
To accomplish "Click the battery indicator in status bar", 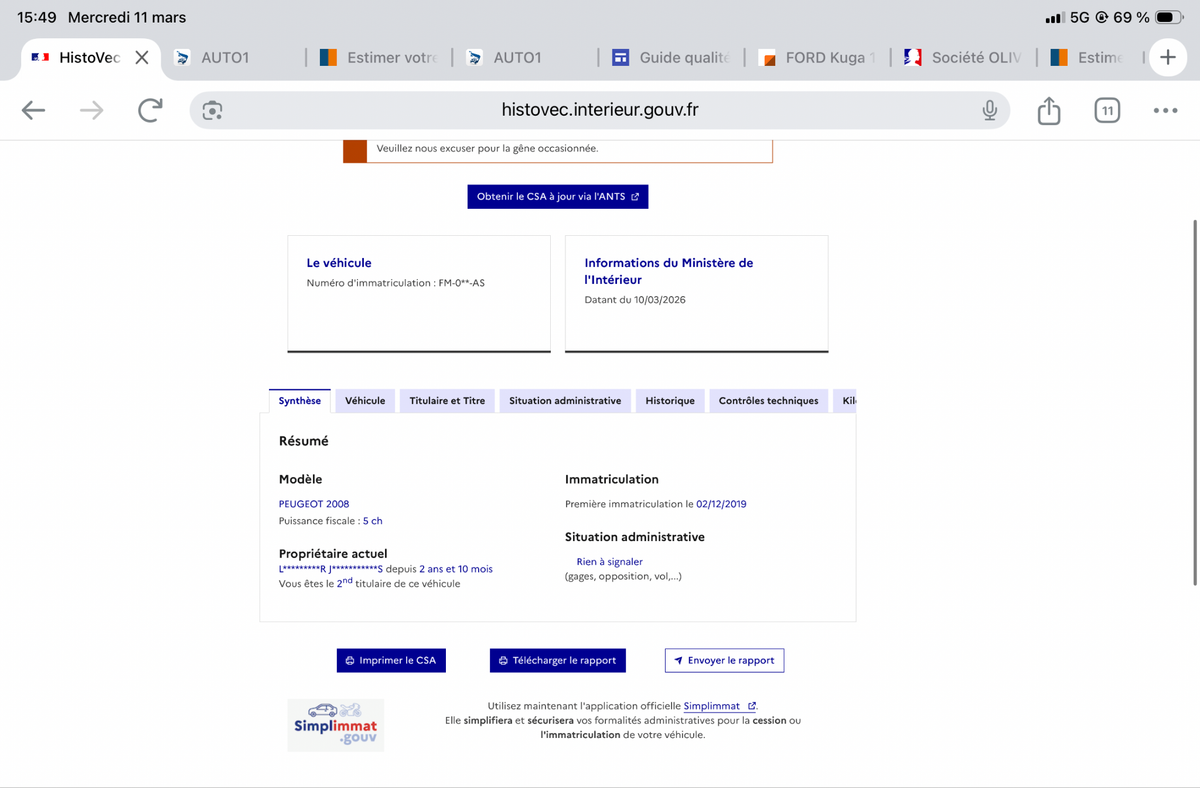I will 1169,17.
